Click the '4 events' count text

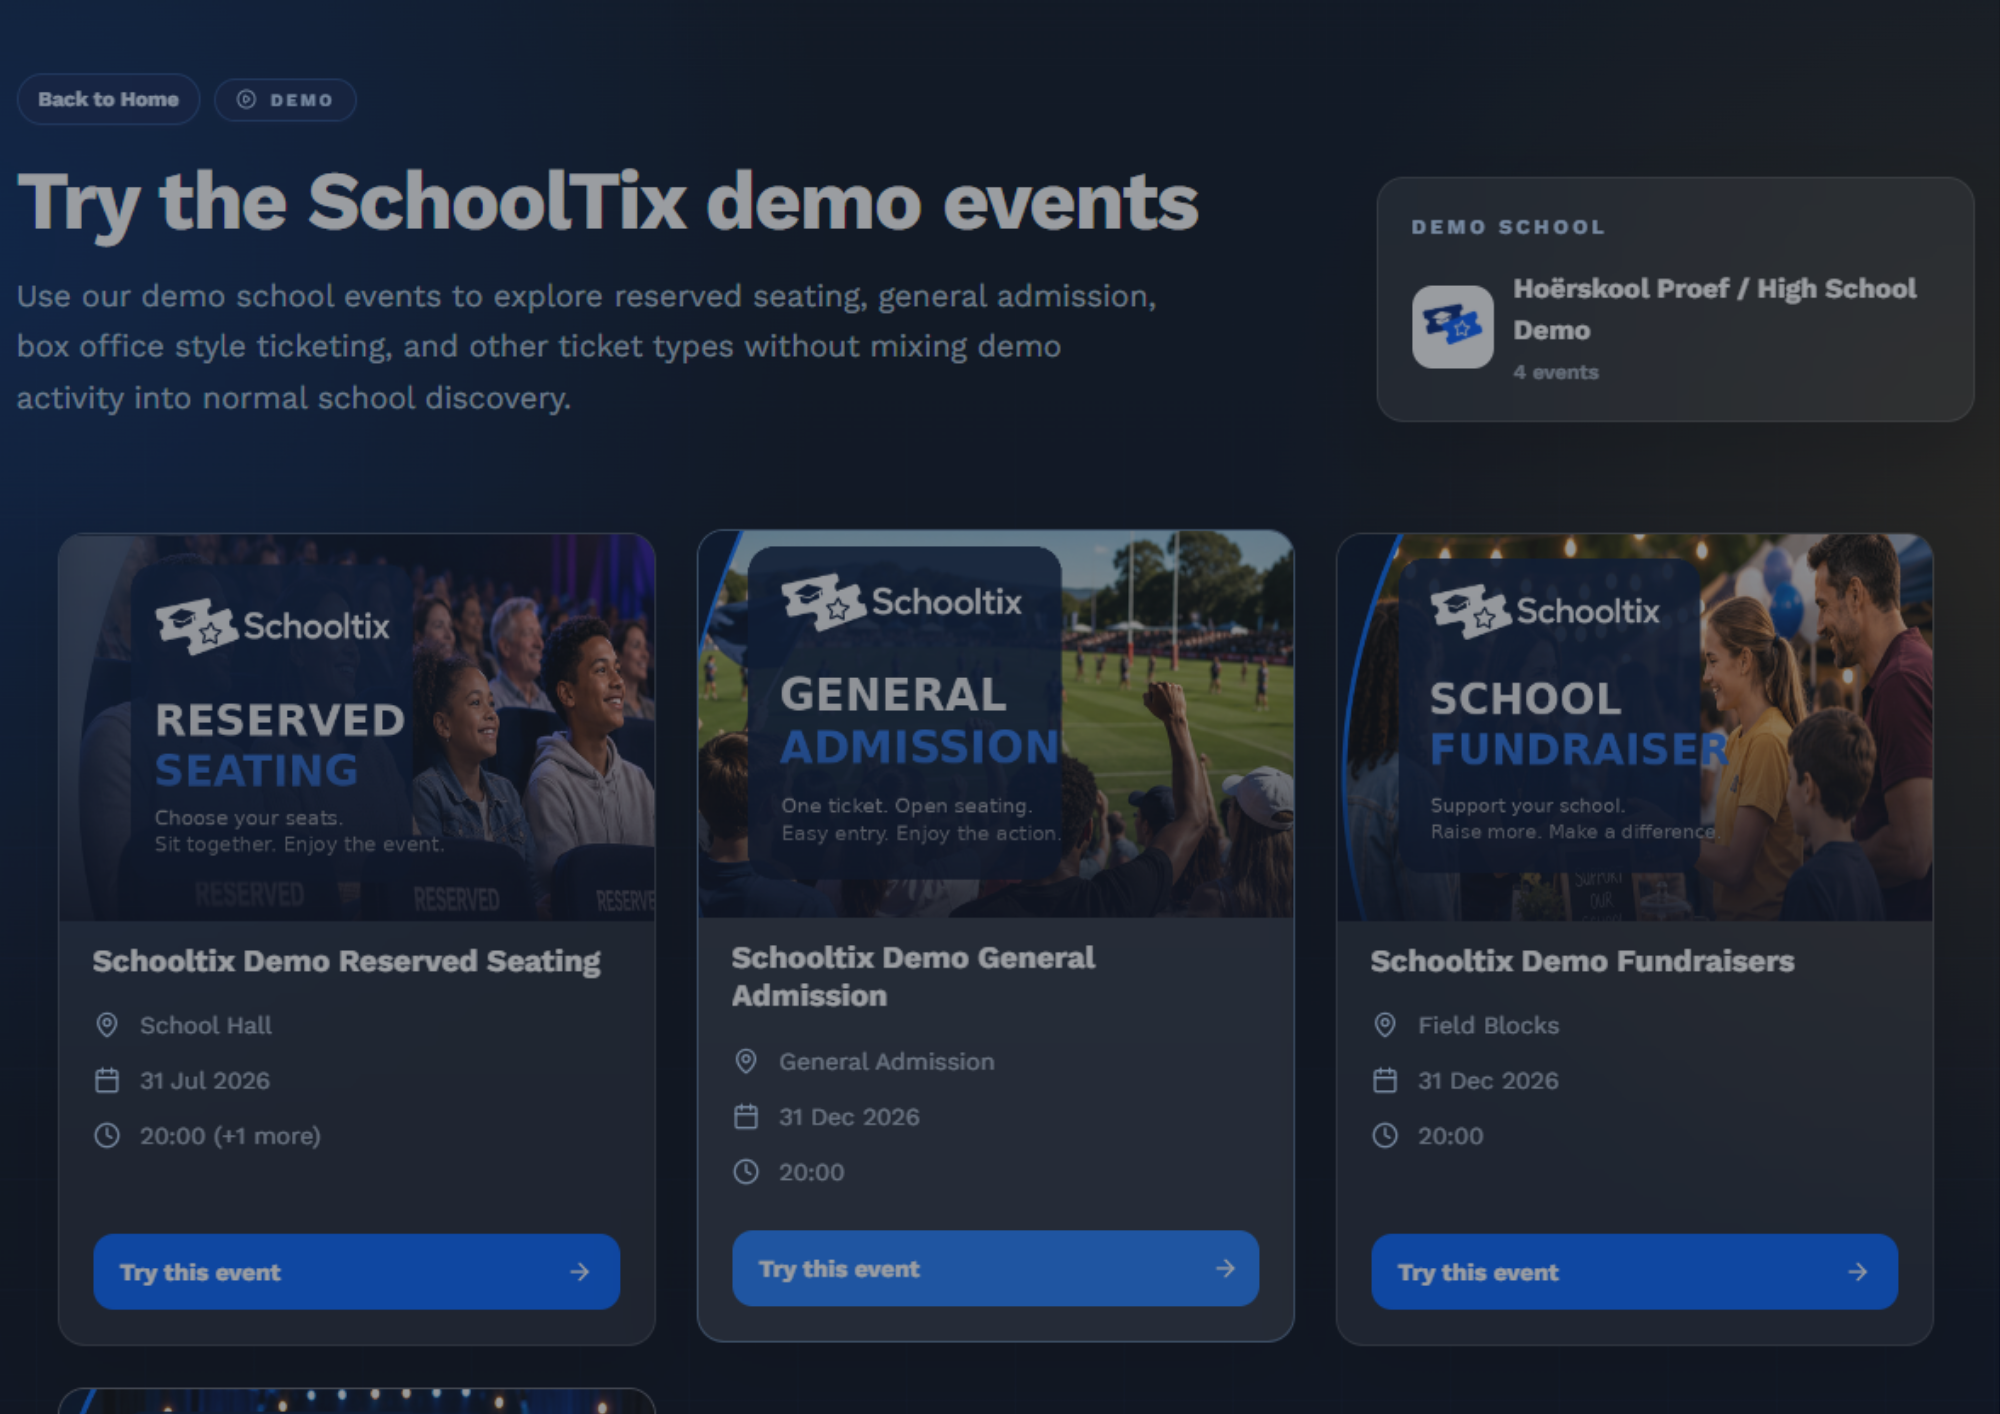[1555, 372]
